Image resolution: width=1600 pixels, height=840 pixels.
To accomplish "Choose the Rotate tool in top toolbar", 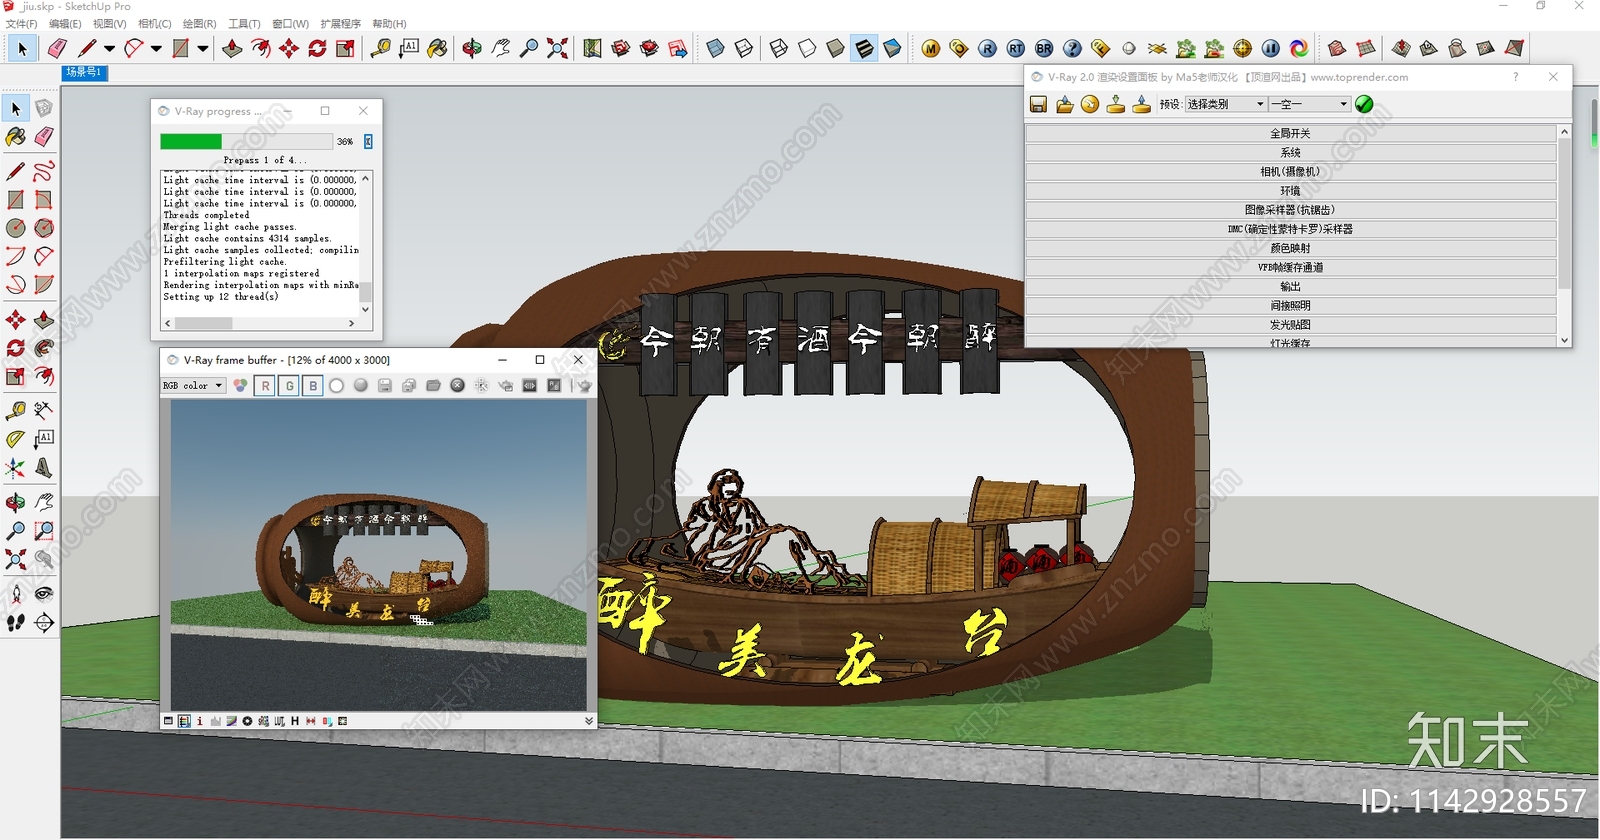I will tap(317, 48).
